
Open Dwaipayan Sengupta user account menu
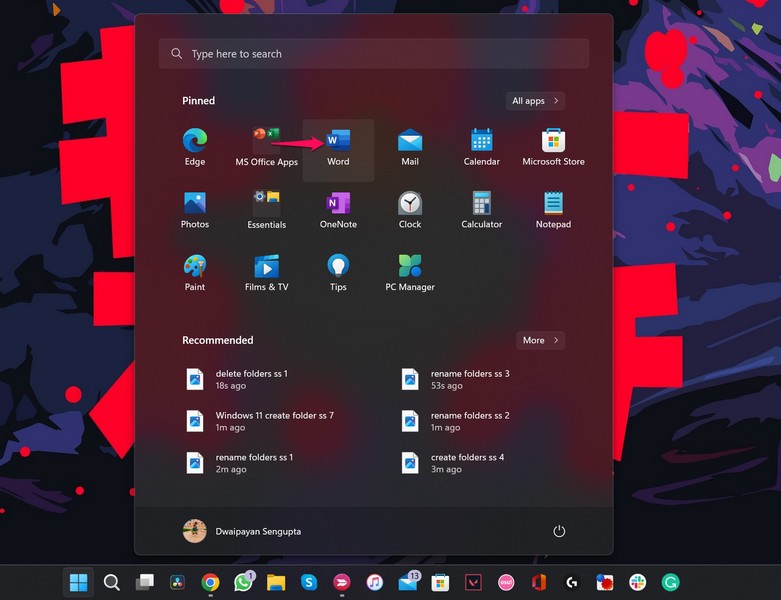click(x=242, y=531)
